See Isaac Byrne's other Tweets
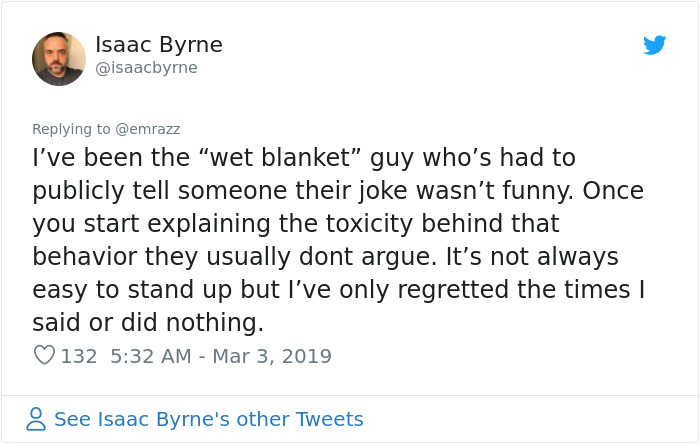This screenshot has height=444, width=700. pyautogui.click(x=208, y=419)
